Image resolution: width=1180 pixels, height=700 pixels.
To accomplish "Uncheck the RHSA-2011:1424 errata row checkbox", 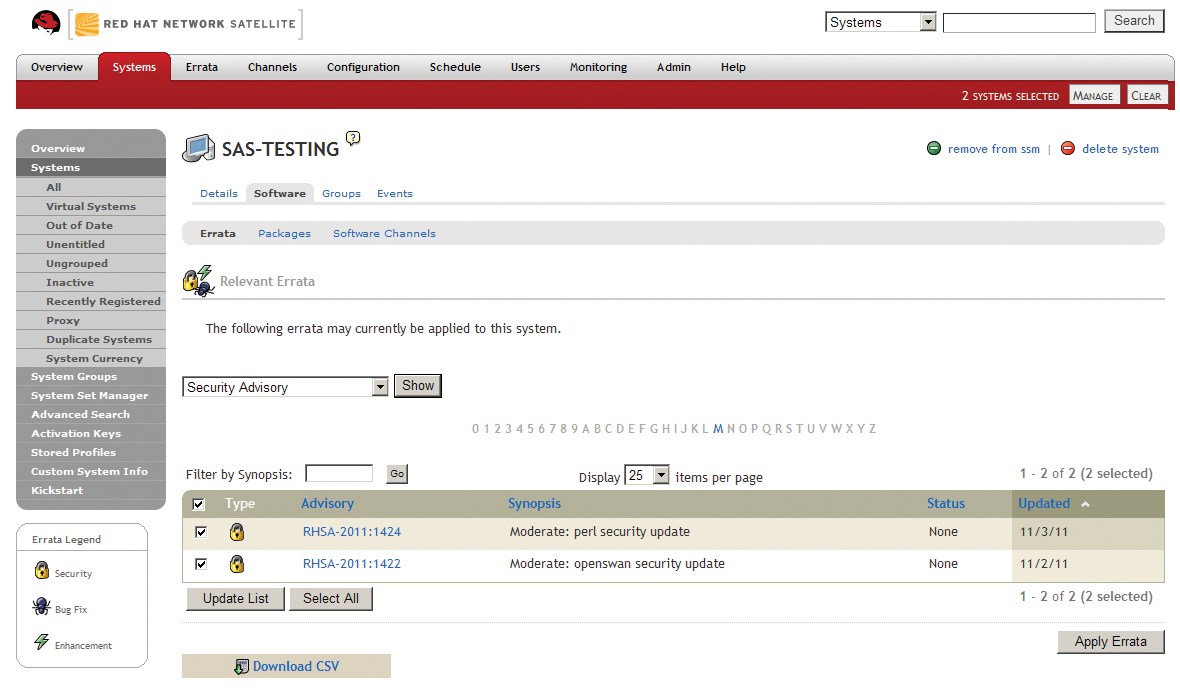I will click(200, 531).
